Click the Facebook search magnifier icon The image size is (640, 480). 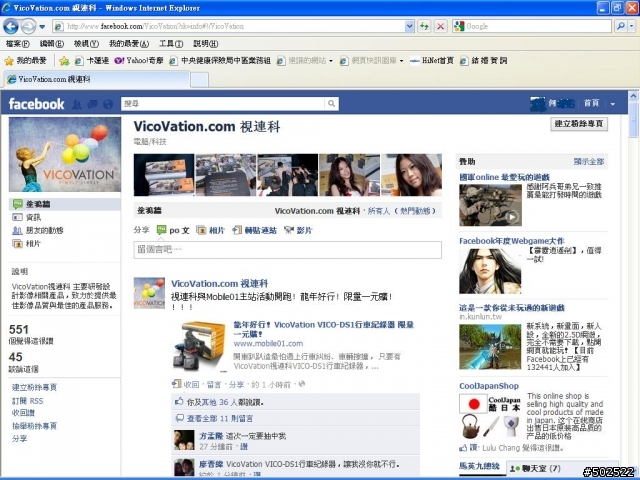coord(331,104)
